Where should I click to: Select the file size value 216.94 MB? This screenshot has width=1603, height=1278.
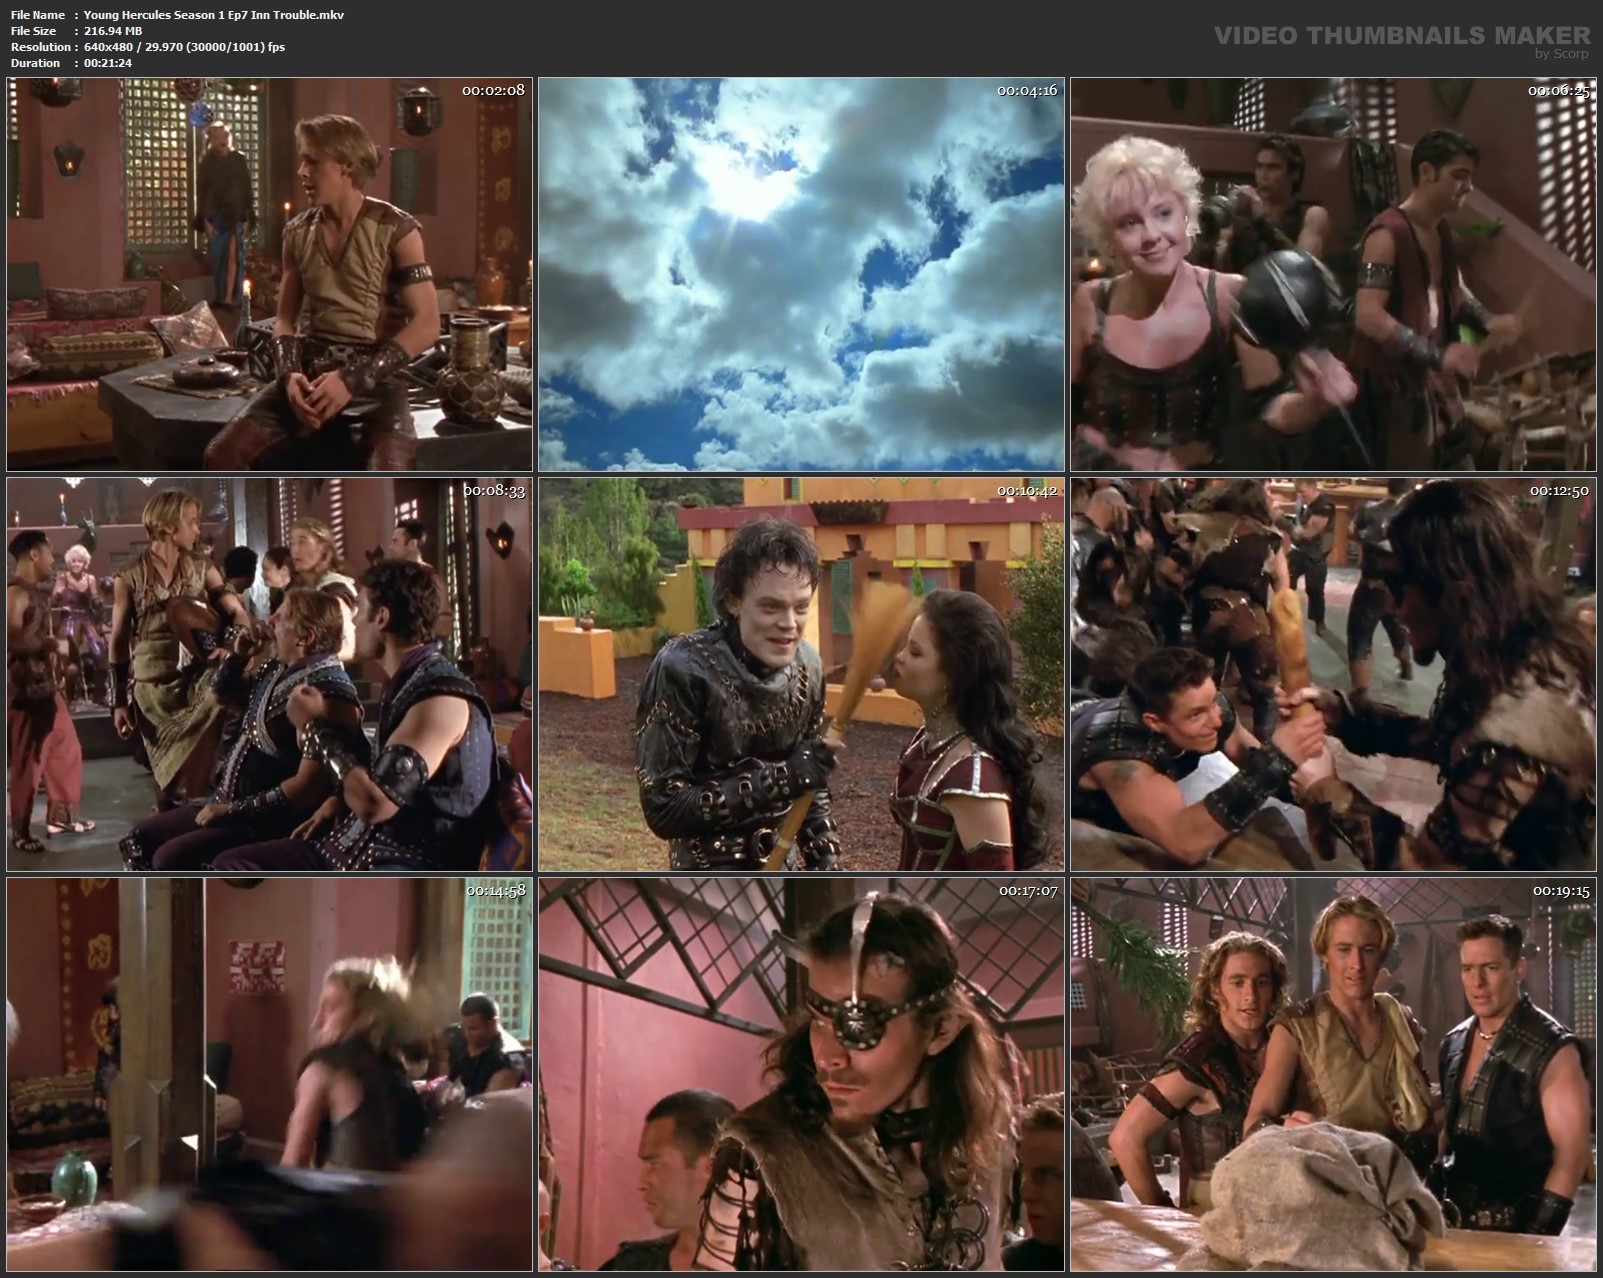click(113, 31)
